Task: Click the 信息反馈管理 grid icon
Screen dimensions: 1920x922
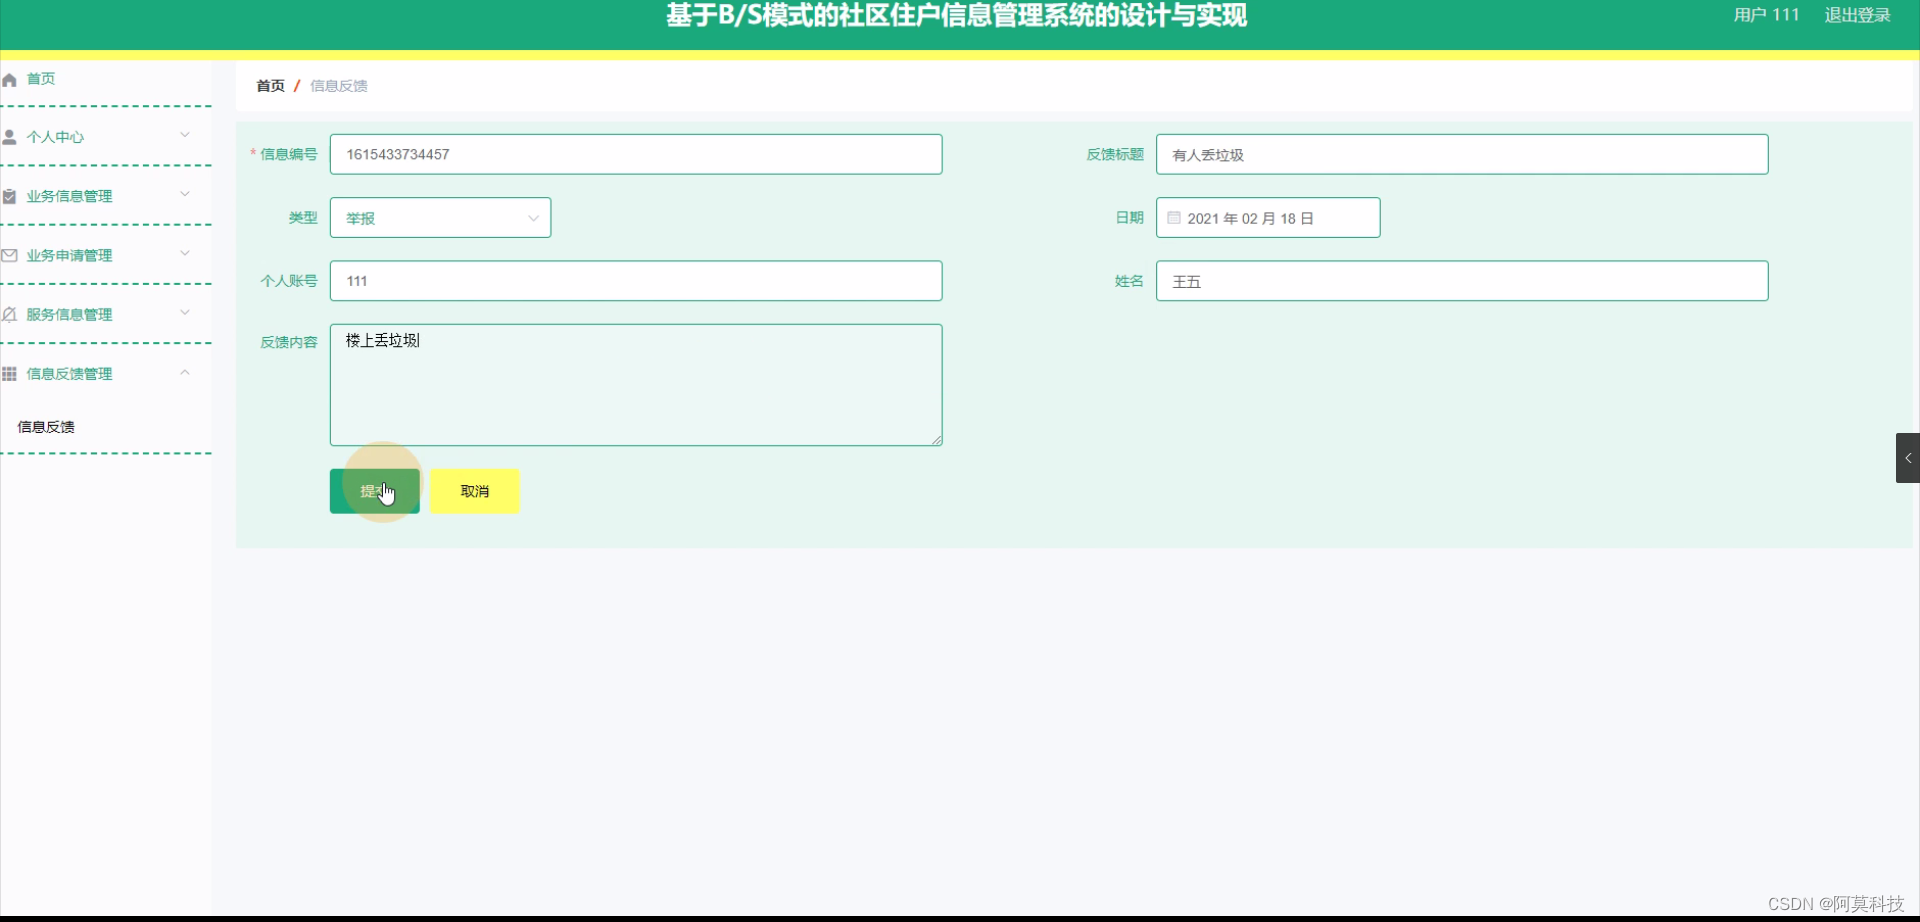Action: tap(10, 373)
